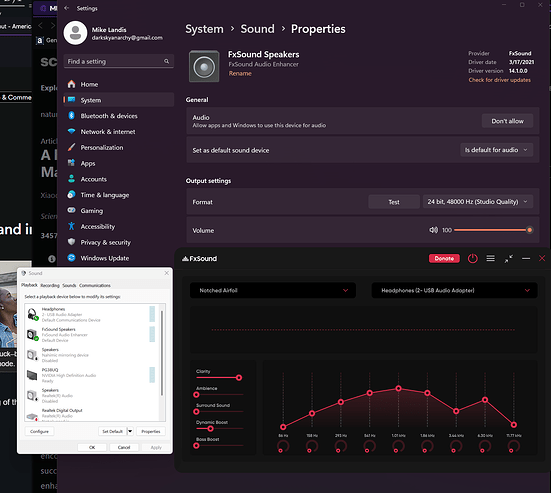The height and width of the screenshot is (493, 551).
Task: Click the FxSound shrink-to-mini-mode icon
Action: coord(508,259)
